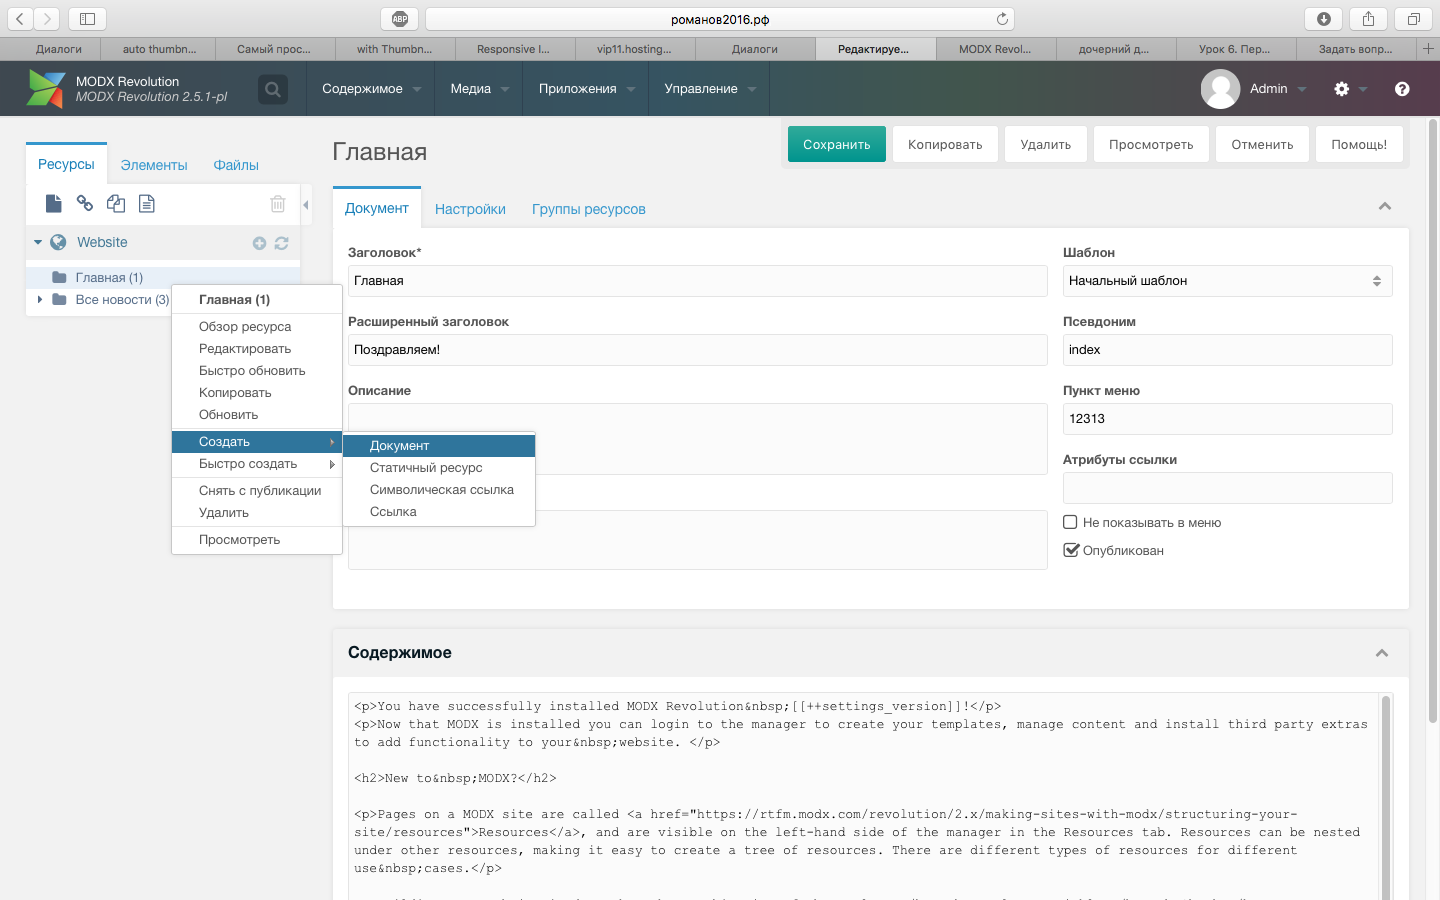Select Быстро создать in context menu
The height and width of the screenshot is (900, 1440).
[257, 464]
